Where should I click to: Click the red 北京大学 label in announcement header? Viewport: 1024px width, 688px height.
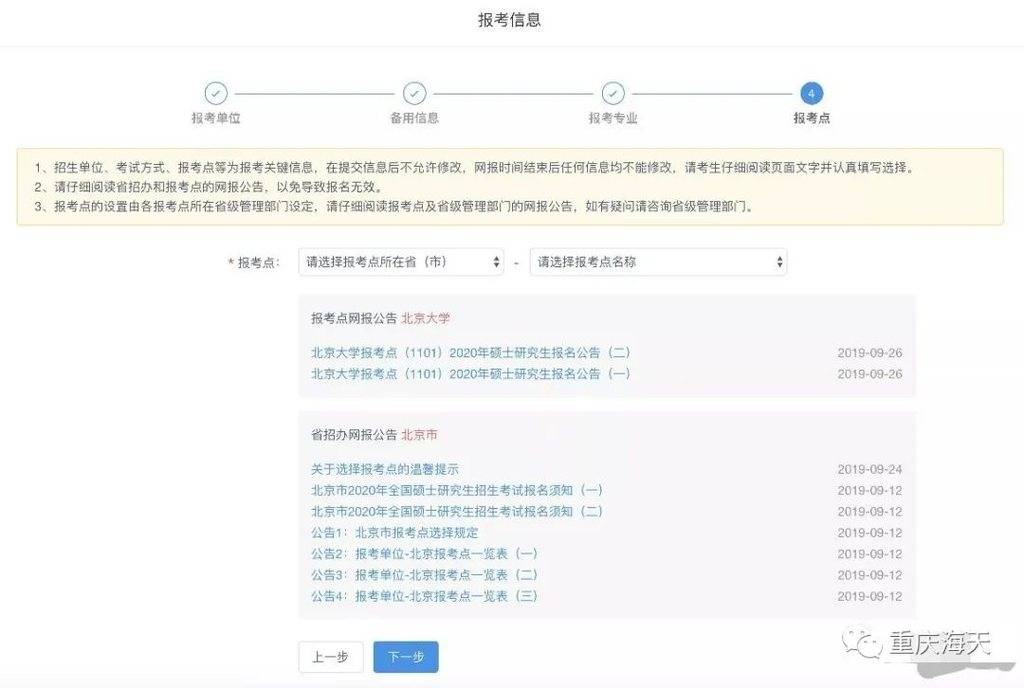[x=428, y=318]
